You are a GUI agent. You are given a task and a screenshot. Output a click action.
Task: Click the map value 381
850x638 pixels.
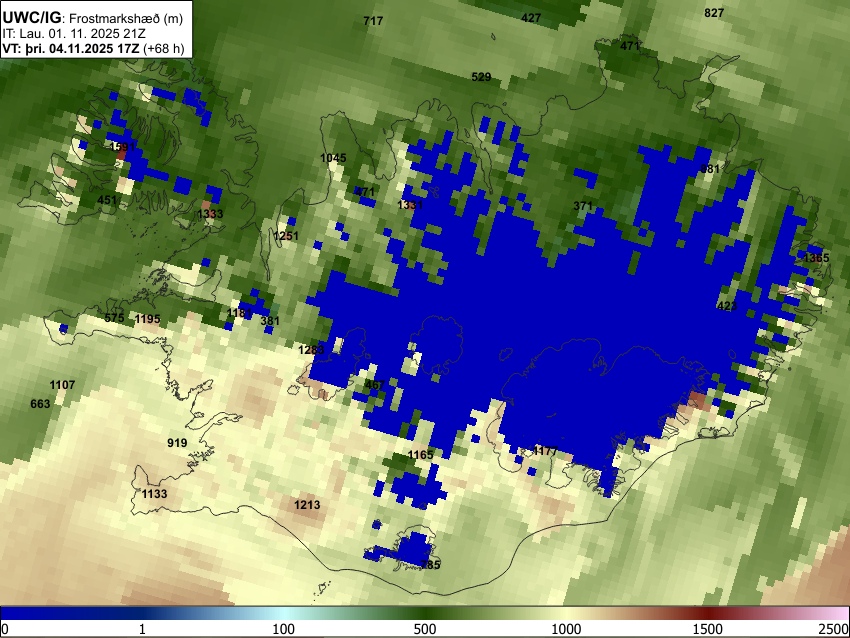pos(270,321)
